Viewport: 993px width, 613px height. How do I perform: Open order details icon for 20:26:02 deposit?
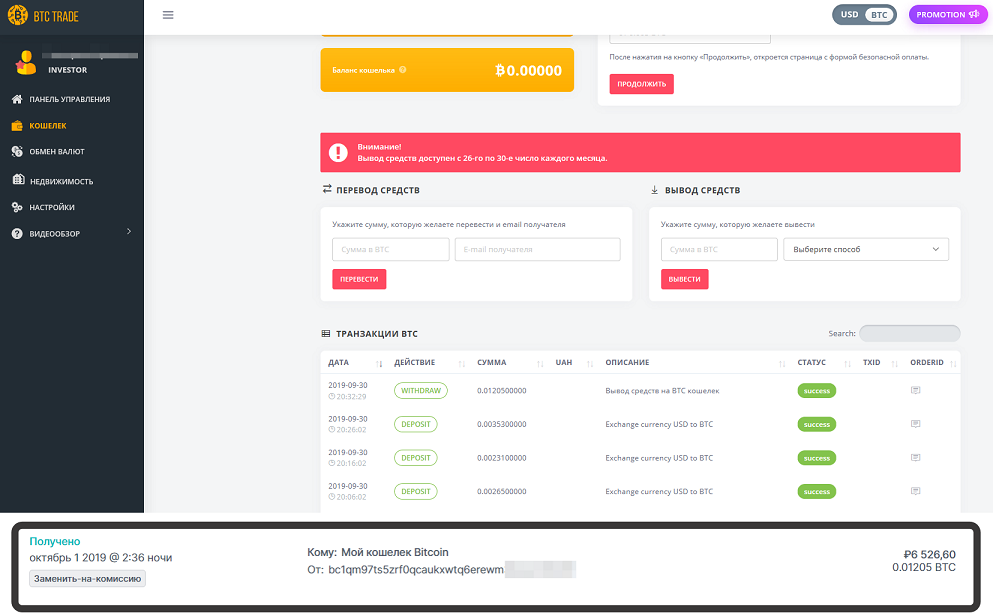point(915,424)
